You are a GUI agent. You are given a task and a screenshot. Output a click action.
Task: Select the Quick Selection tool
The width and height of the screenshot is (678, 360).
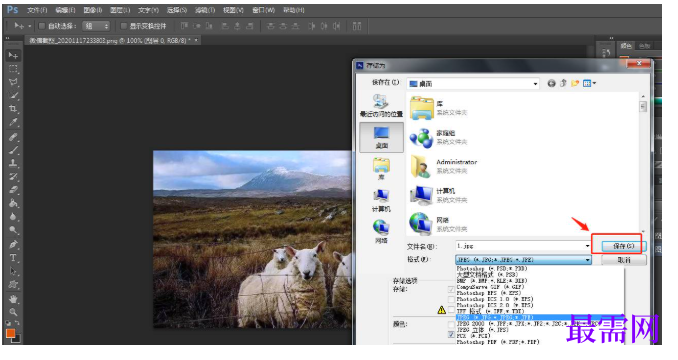[13, 96]
